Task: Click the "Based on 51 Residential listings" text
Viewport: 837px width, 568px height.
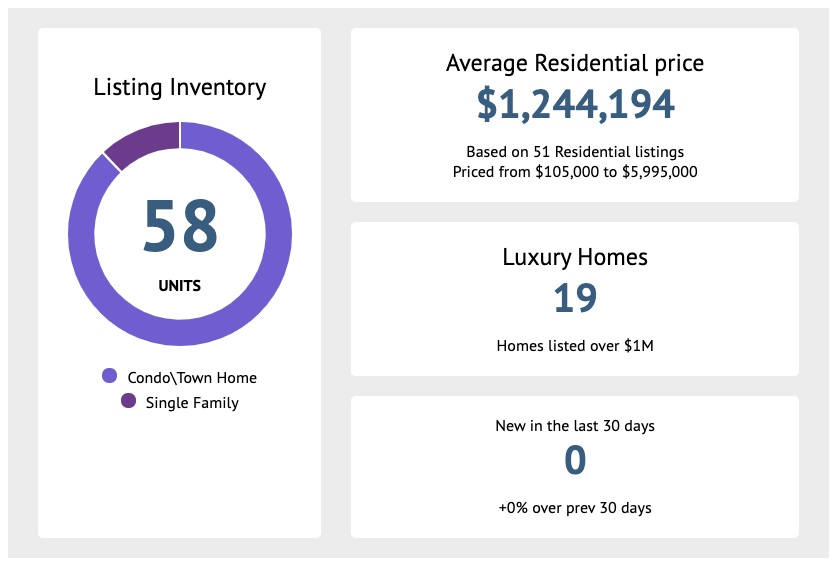Action: point(575,152)
